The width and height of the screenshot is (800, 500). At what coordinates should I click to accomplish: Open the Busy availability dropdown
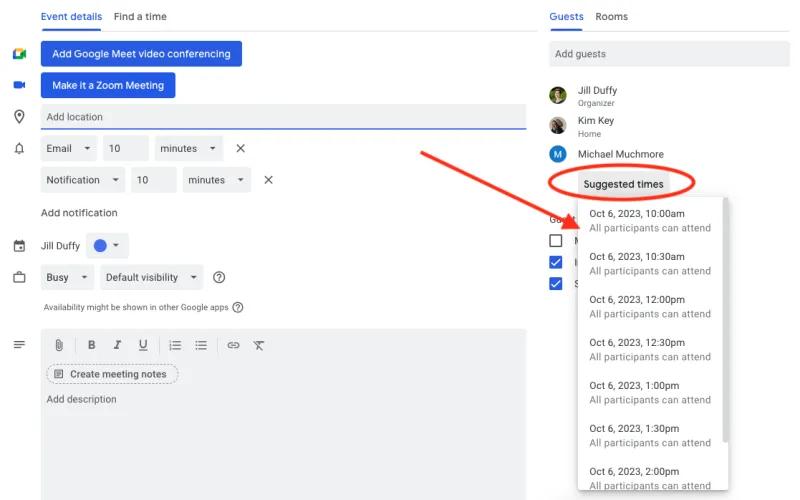(69, 278)
